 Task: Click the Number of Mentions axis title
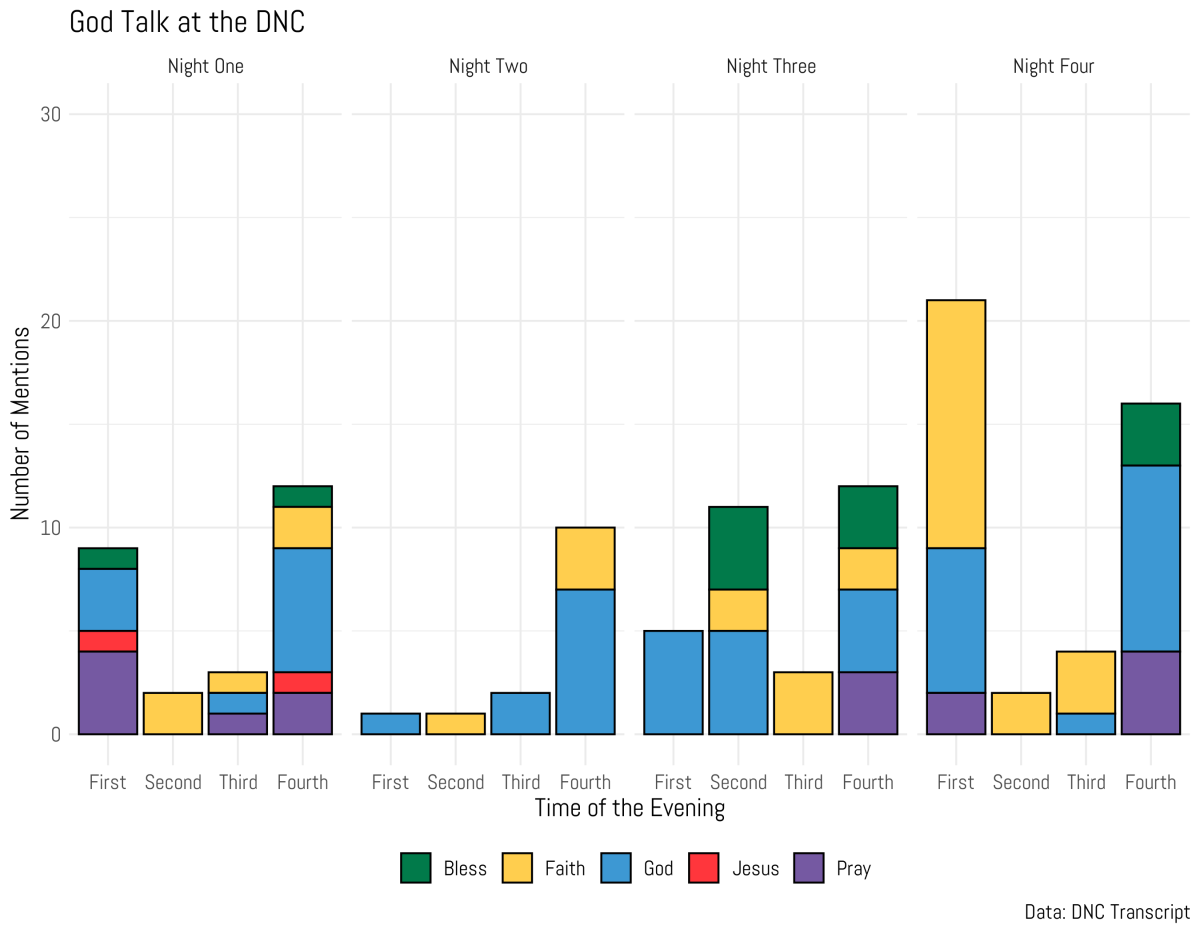[21, 423]
